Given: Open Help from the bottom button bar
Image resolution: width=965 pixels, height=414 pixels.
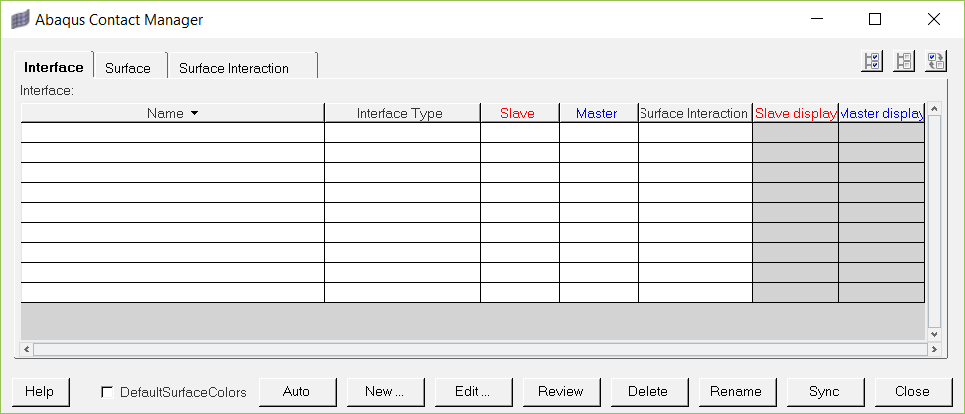Looking at the screenshot, I should (x=39, y=391).
